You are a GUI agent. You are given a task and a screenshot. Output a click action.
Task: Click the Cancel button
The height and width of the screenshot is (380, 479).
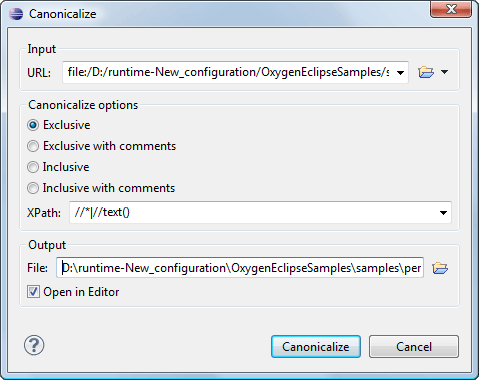pyautogui.click(x=414, y=347)
